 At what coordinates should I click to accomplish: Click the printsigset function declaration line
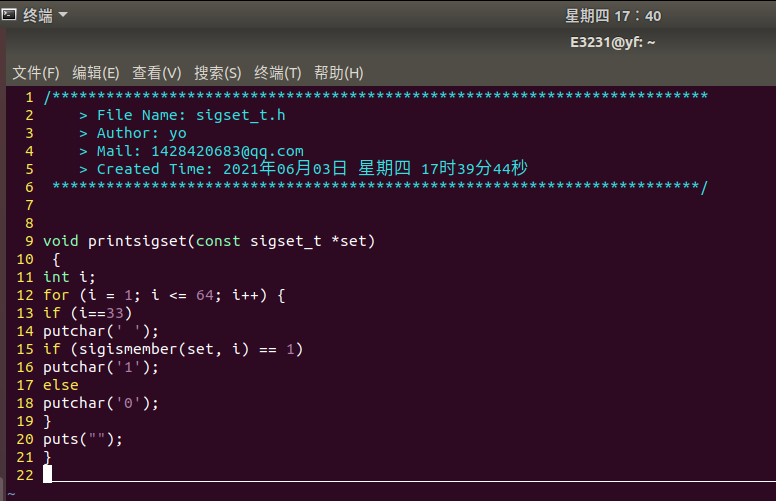click(209, 241)
